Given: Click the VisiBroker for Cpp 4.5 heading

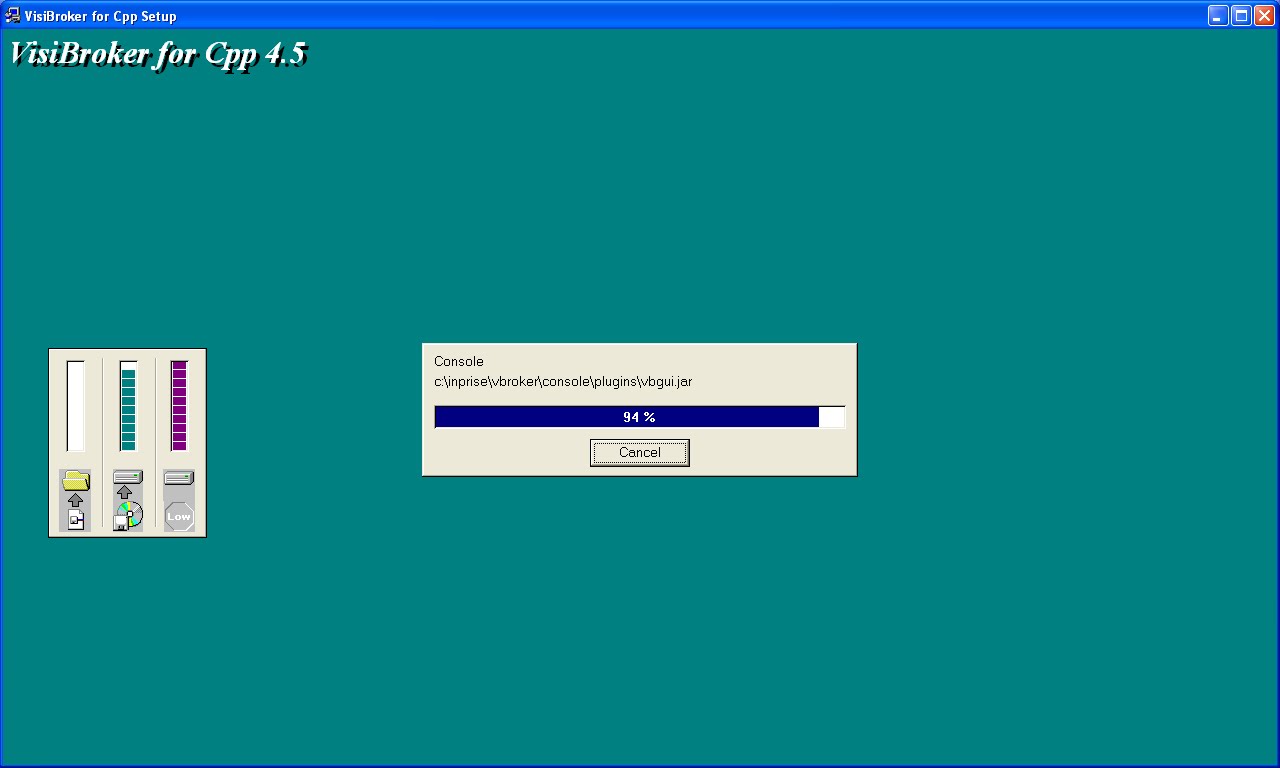Looking at the screenshot, I should (x=158, y=54).
